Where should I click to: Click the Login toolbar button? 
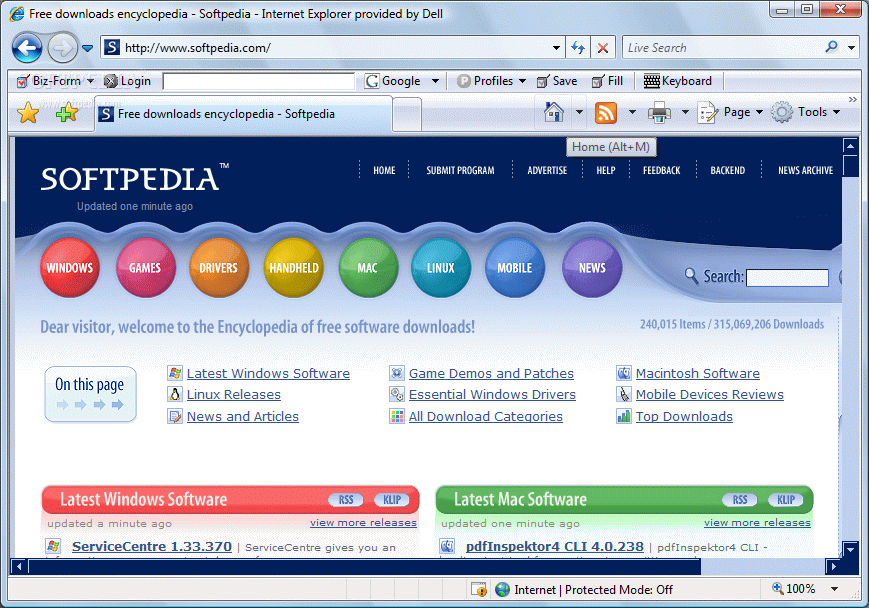point(128,81)
